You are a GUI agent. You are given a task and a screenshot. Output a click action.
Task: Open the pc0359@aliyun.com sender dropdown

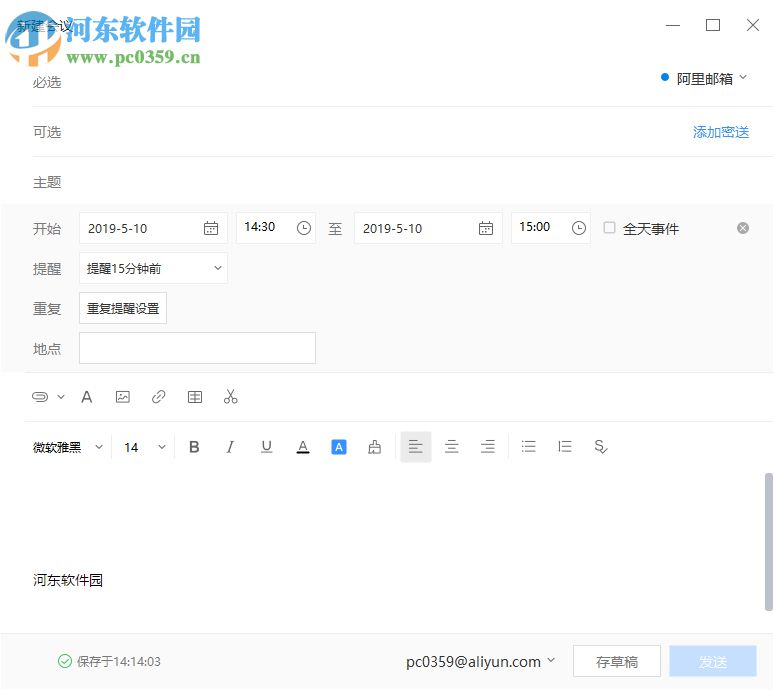480,662
